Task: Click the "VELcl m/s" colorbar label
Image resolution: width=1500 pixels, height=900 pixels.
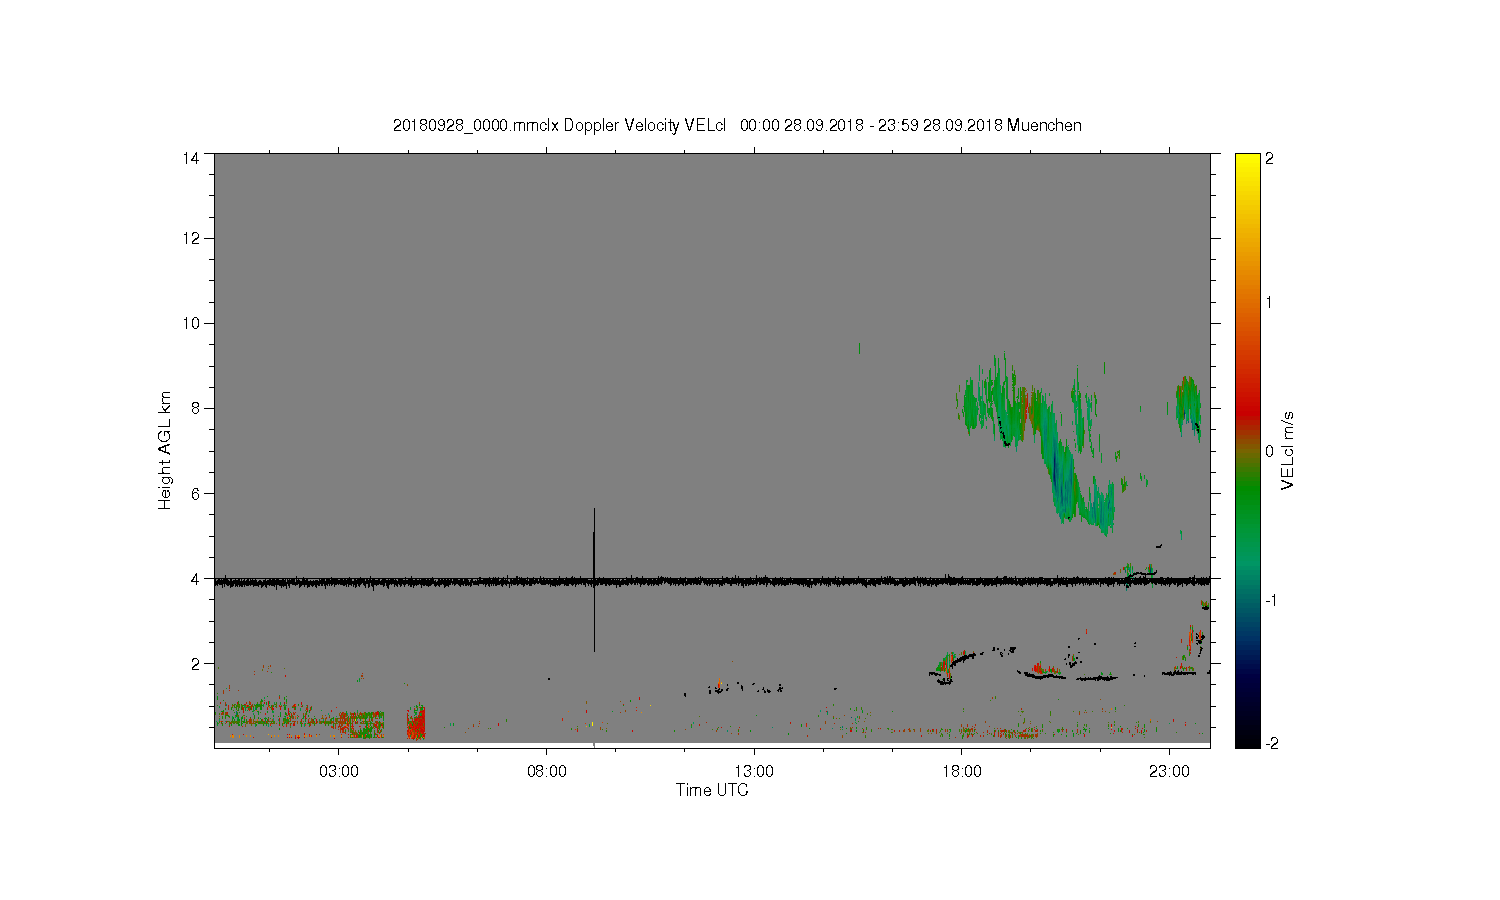Action: tap(1288, 450)
